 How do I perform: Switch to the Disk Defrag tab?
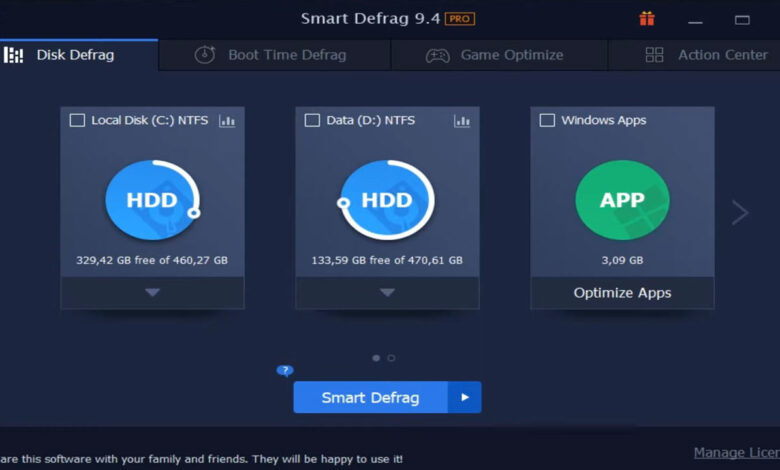coord(79,55)
